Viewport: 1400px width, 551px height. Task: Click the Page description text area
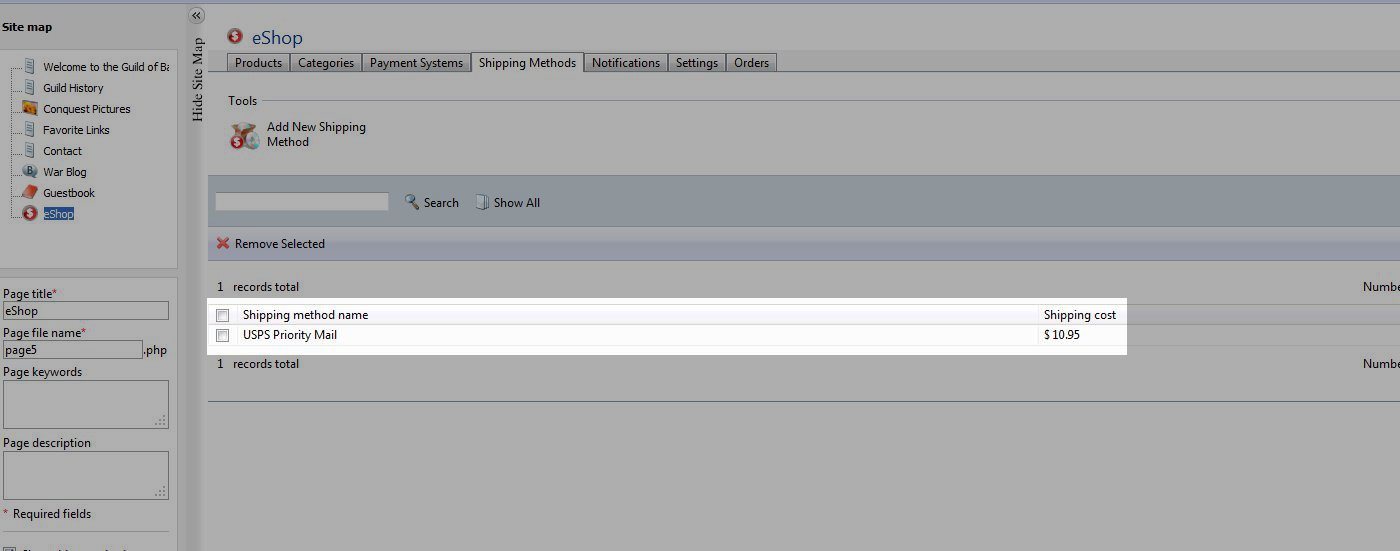click(85, 475)
